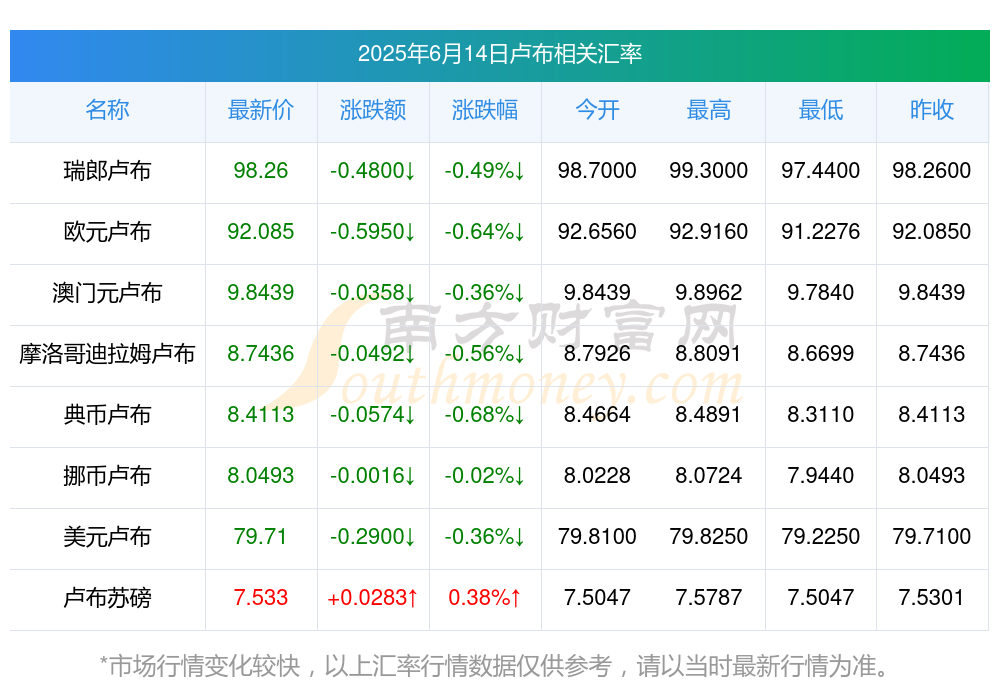Select the 最新价 column header
Screen dimensions: 1000x698
(x=261, y=110)
